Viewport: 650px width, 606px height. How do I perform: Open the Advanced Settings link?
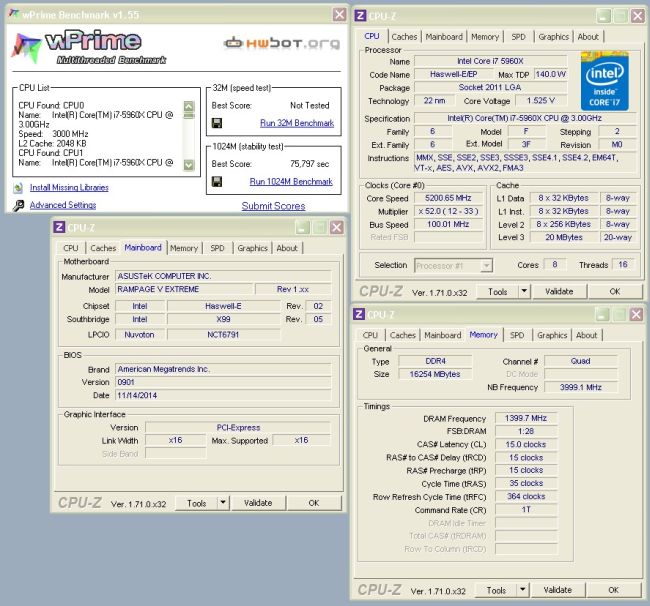click(x=63, y=205)
